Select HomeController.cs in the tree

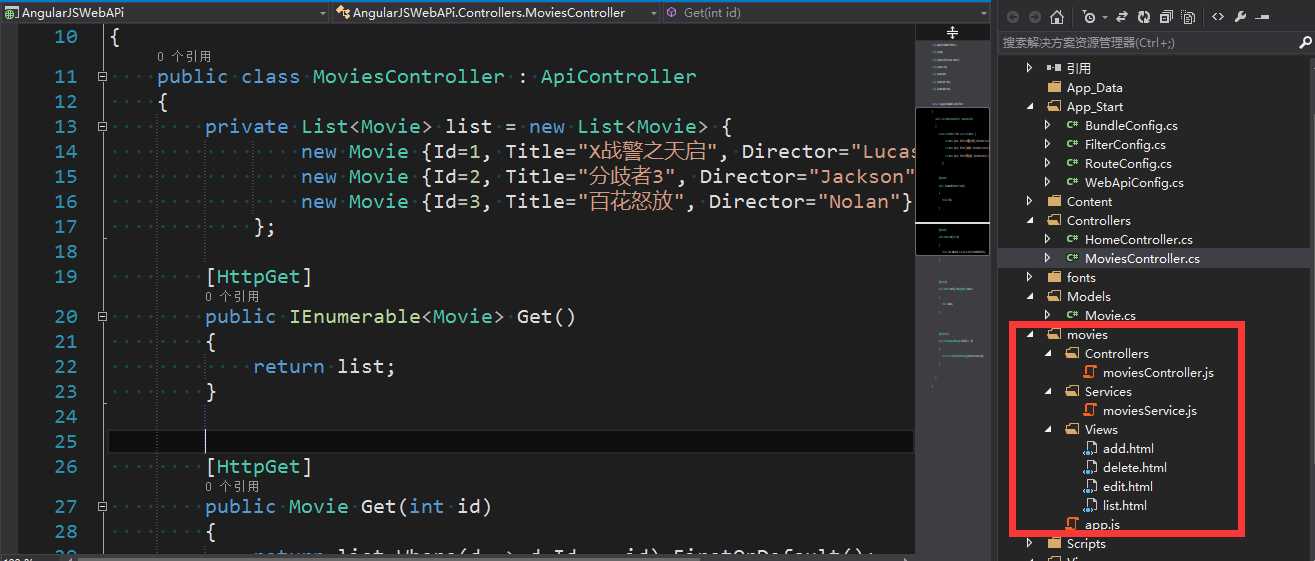coord(1138,239)
